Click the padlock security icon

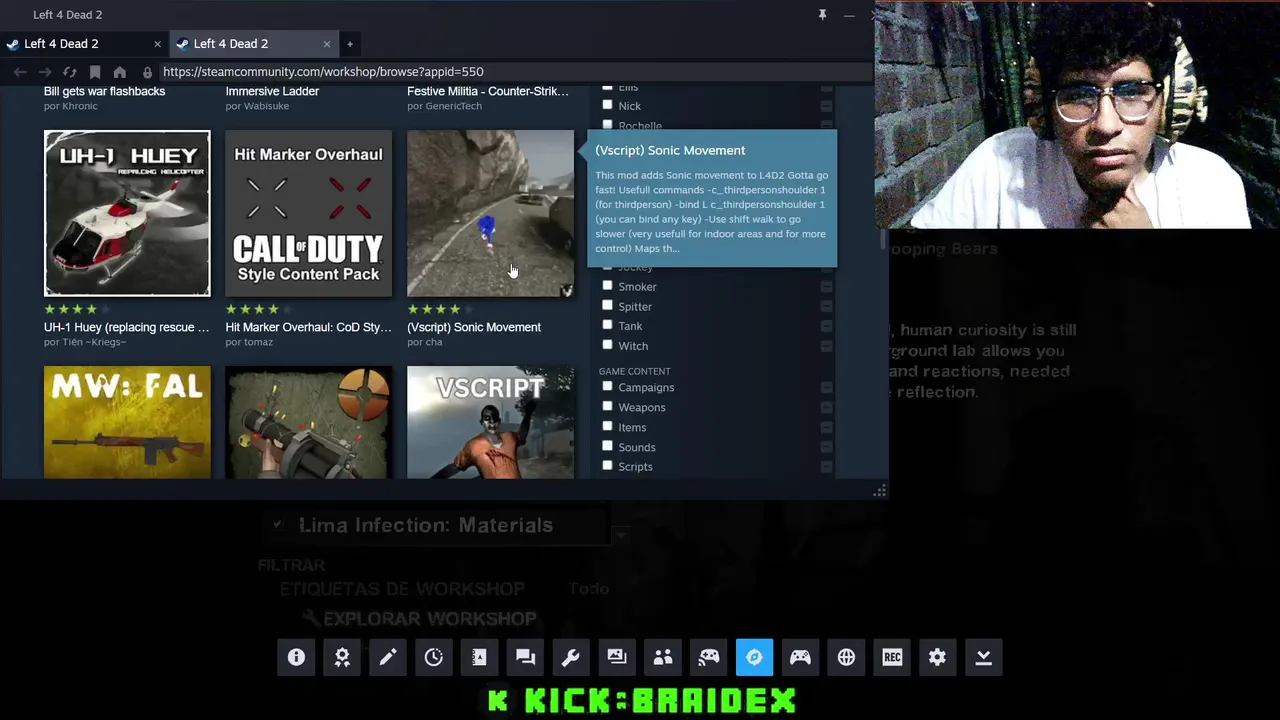click(147, 72)
